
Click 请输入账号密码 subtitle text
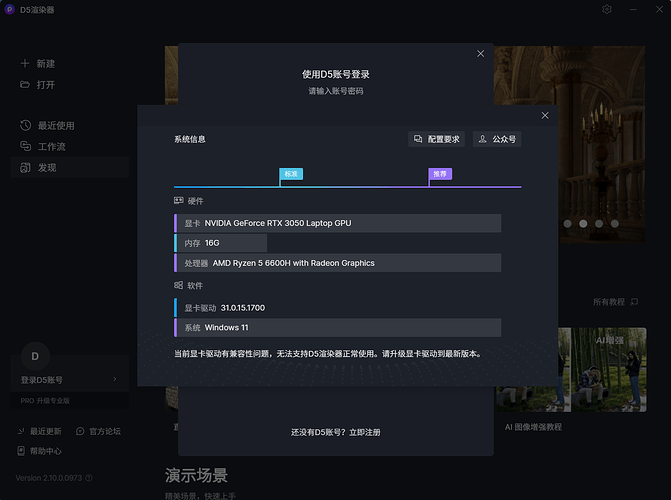(336, 91)
